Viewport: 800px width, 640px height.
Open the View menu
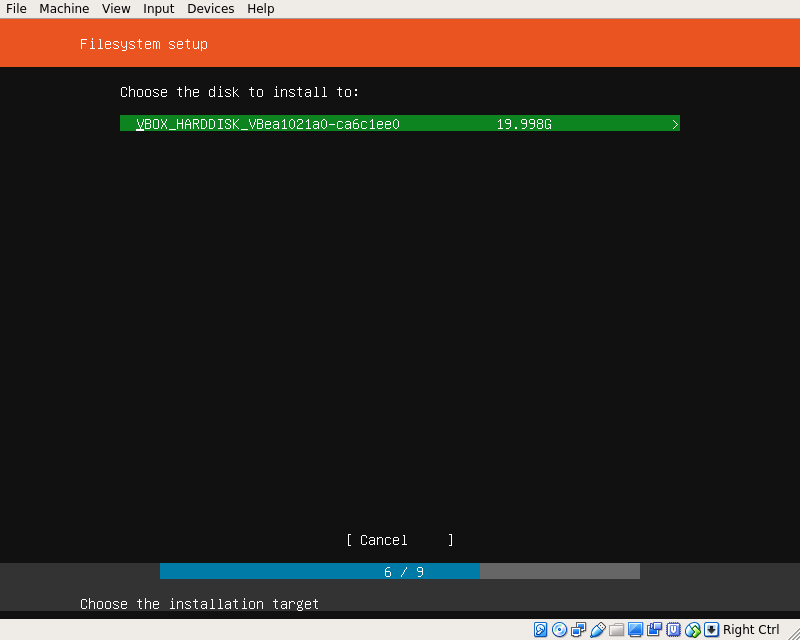116,9
